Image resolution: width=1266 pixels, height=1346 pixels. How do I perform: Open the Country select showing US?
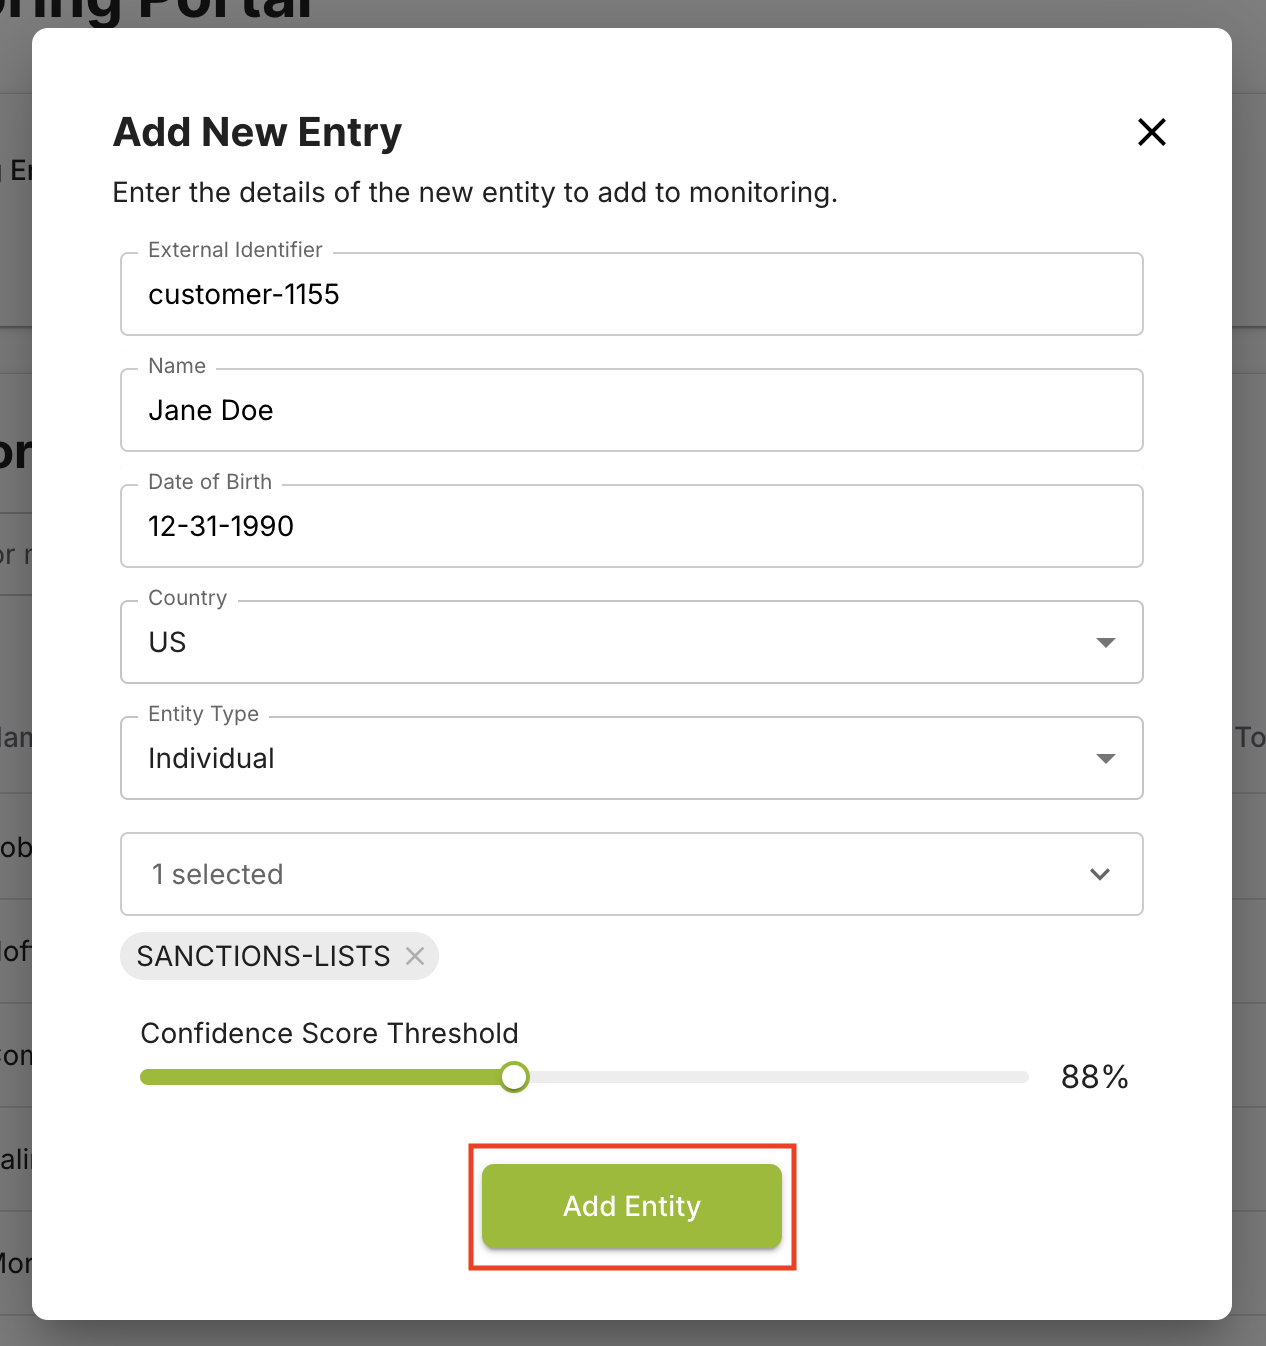632,642
